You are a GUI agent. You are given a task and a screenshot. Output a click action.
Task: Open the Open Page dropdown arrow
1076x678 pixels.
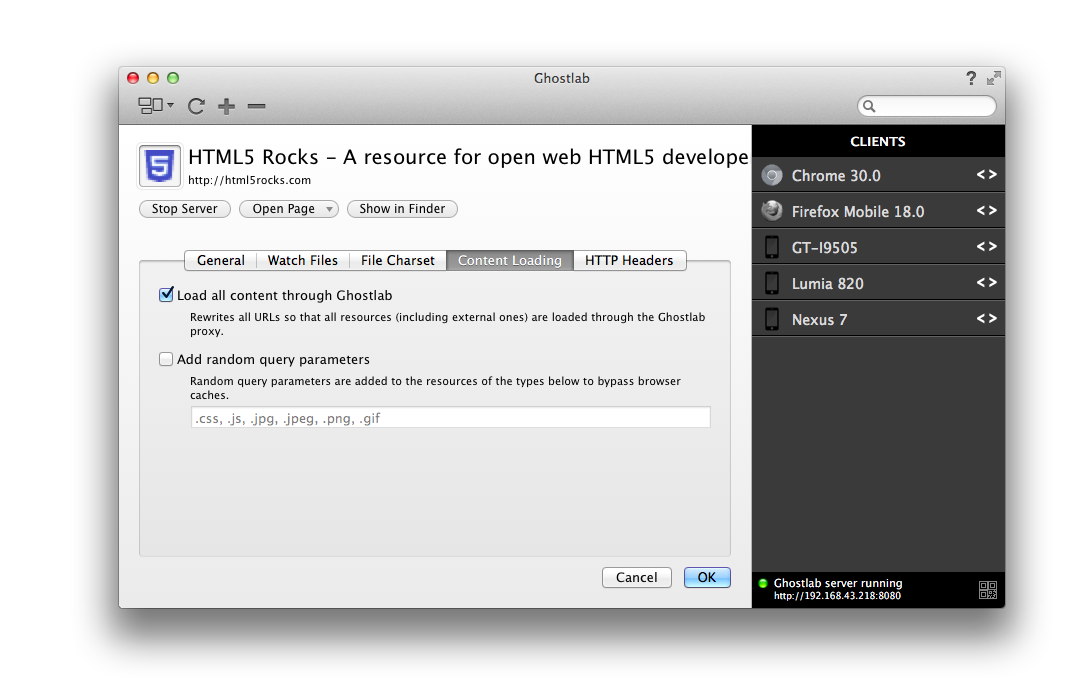[x=329, y=209]
